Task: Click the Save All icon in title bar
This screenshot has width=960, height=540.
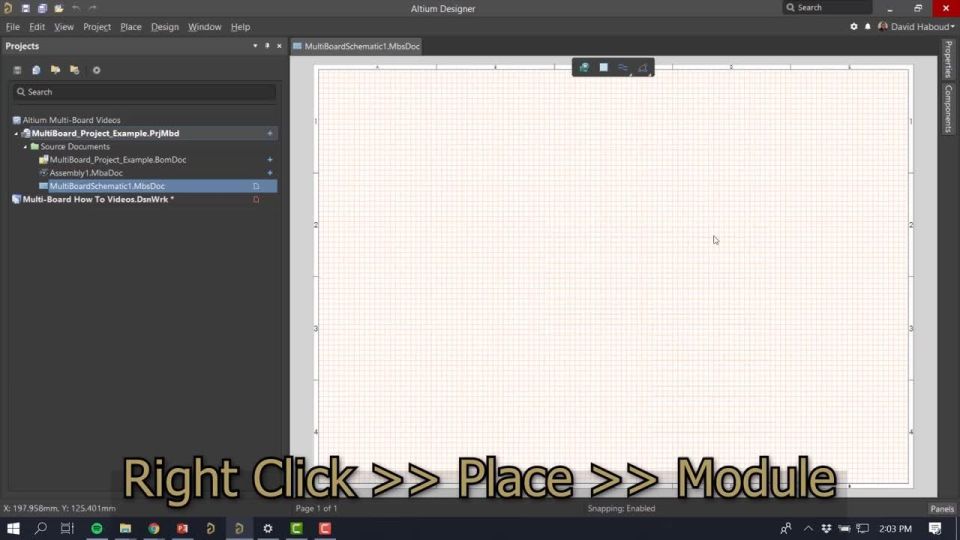Action: pos(42,9)
